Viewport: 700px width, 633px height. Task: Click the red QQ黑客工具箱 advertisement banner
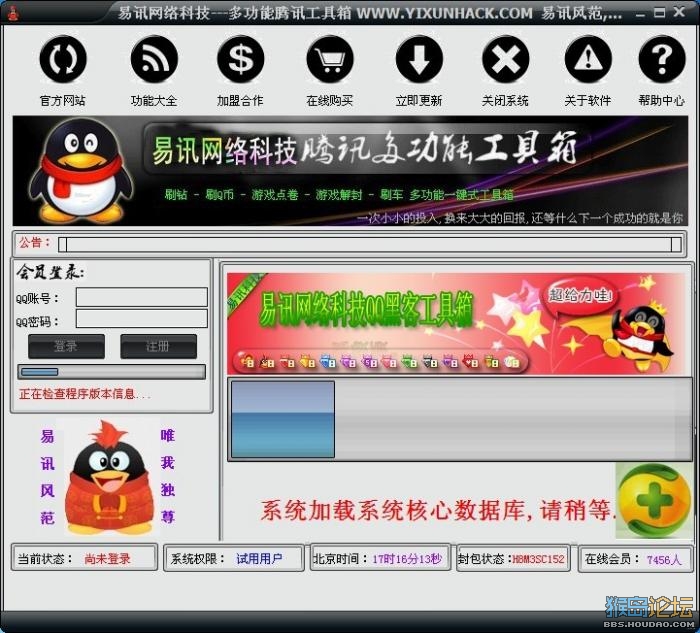[x=456, y=324]
